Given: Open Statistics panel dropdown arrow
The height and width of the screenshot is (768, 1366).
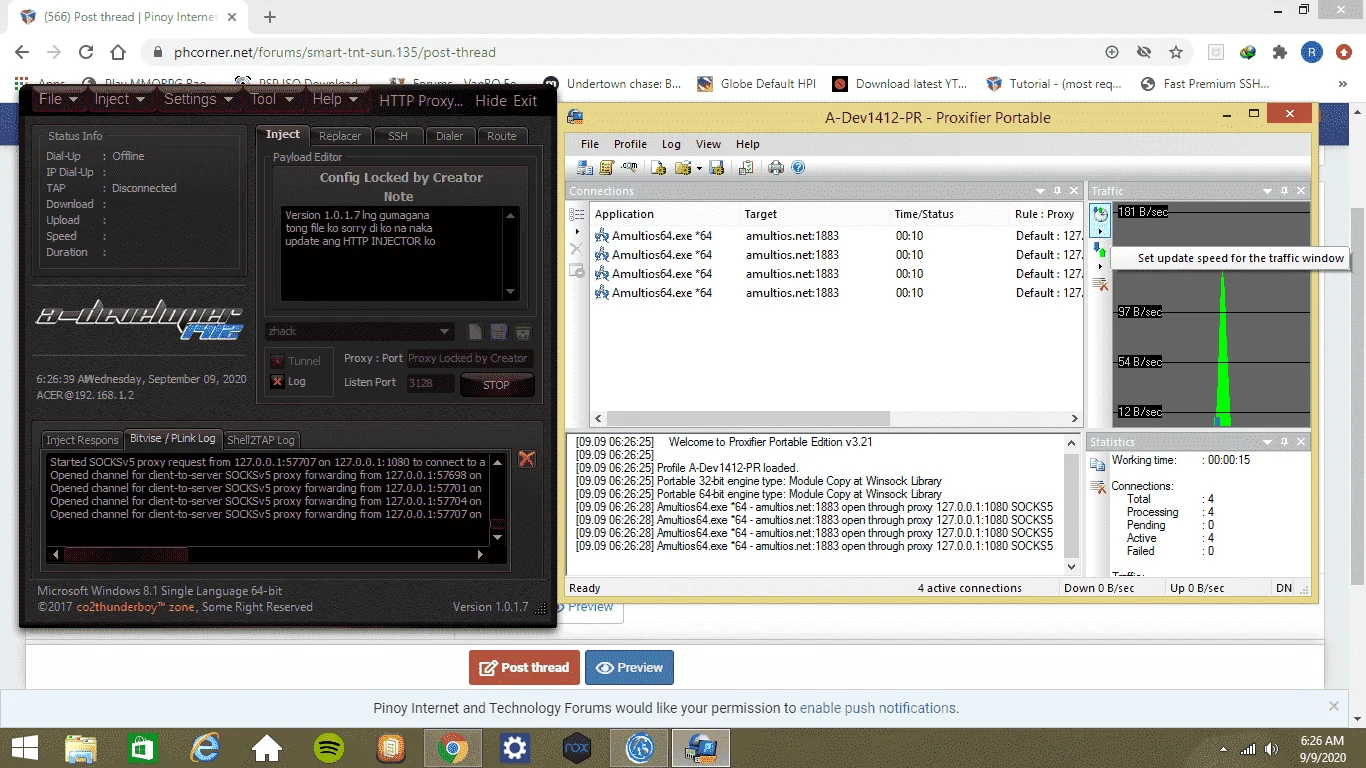Looking at the screenshot, I should (x=1268, y=442).
